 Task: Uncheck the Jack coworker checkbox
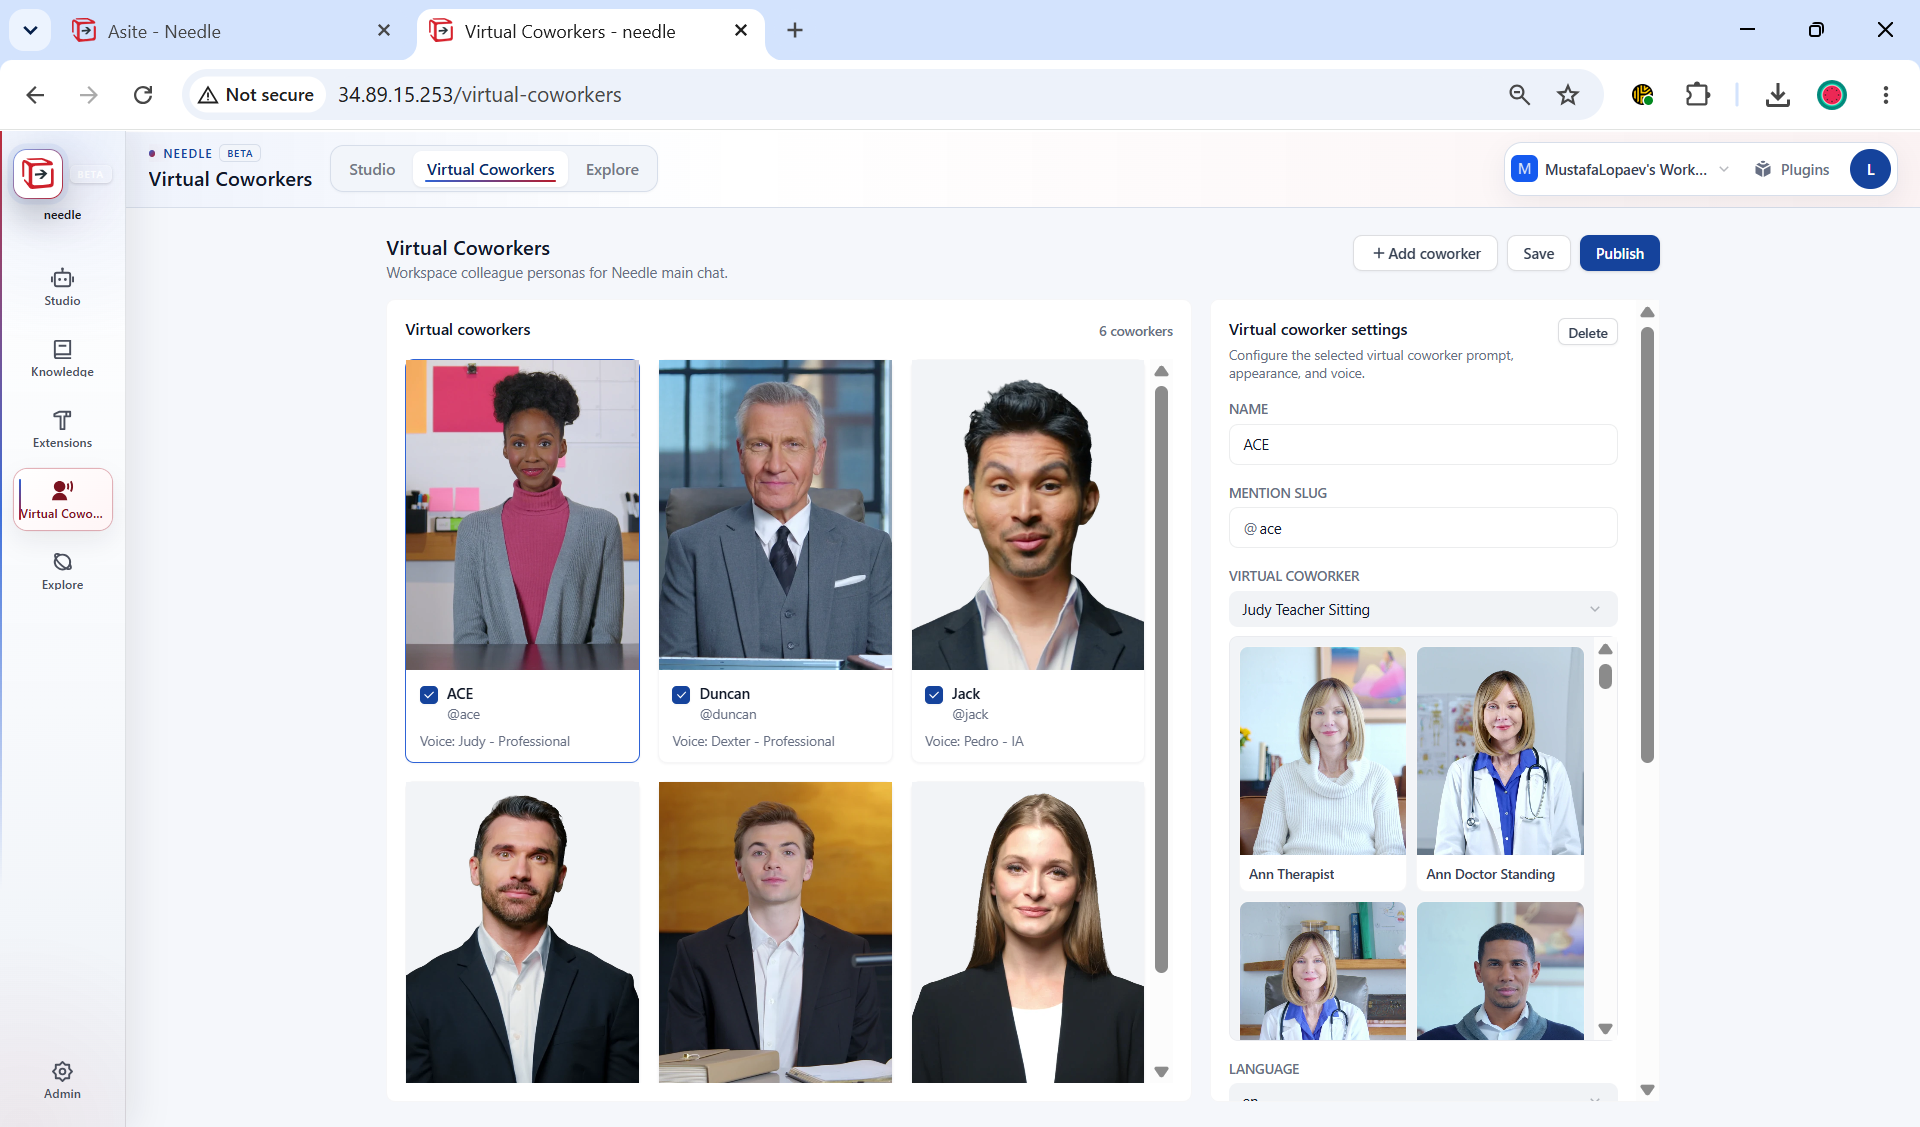coord(934,695)
